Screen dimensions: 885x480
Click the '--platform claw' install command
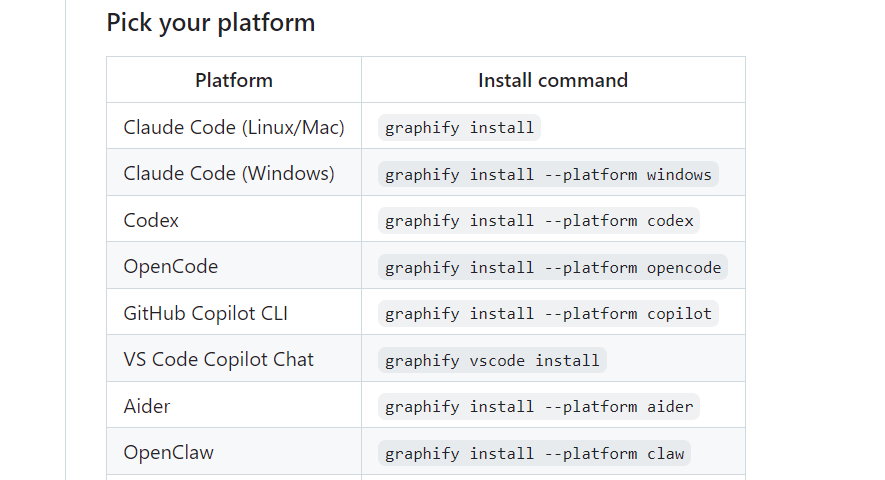534,453
